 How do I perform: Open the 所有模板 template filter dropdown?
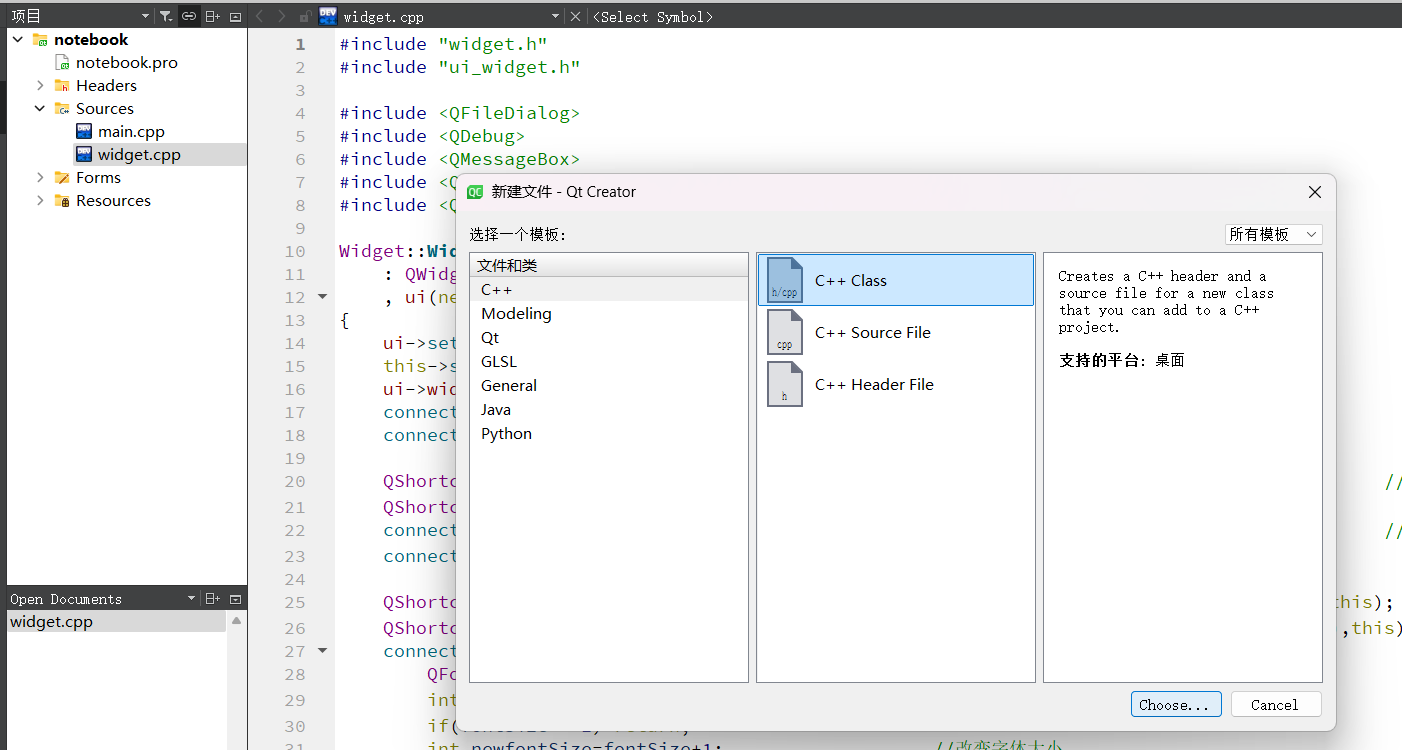tap(1274, 234)
